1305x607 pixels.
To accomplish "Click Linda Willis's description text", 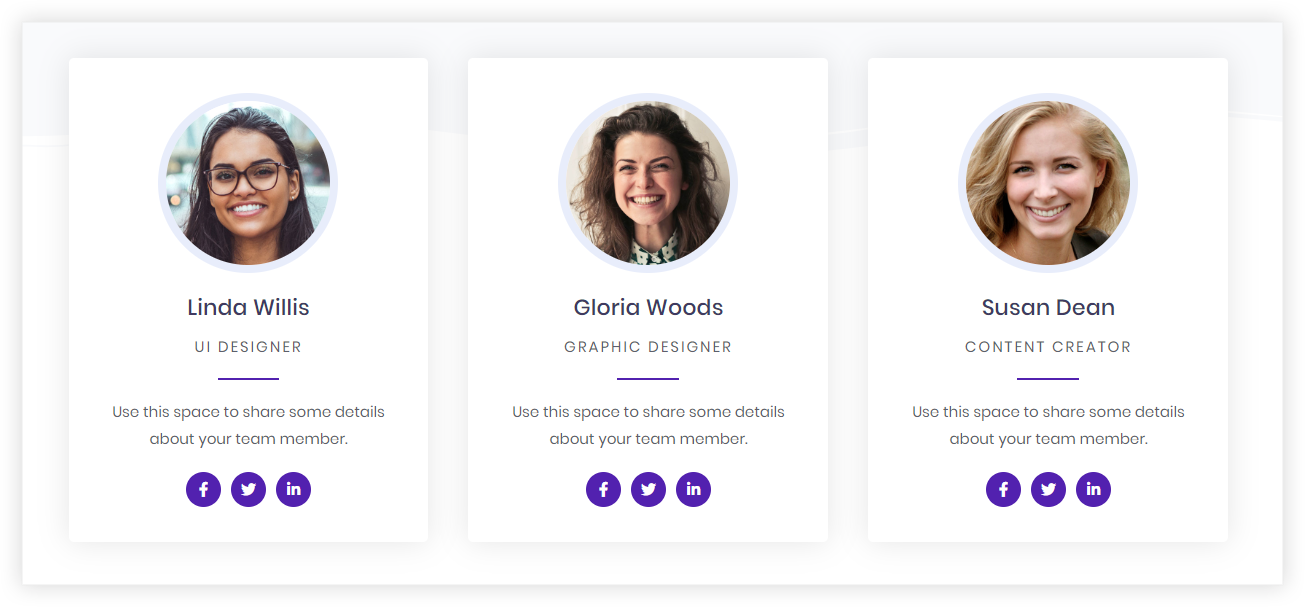I will [248, 425].
